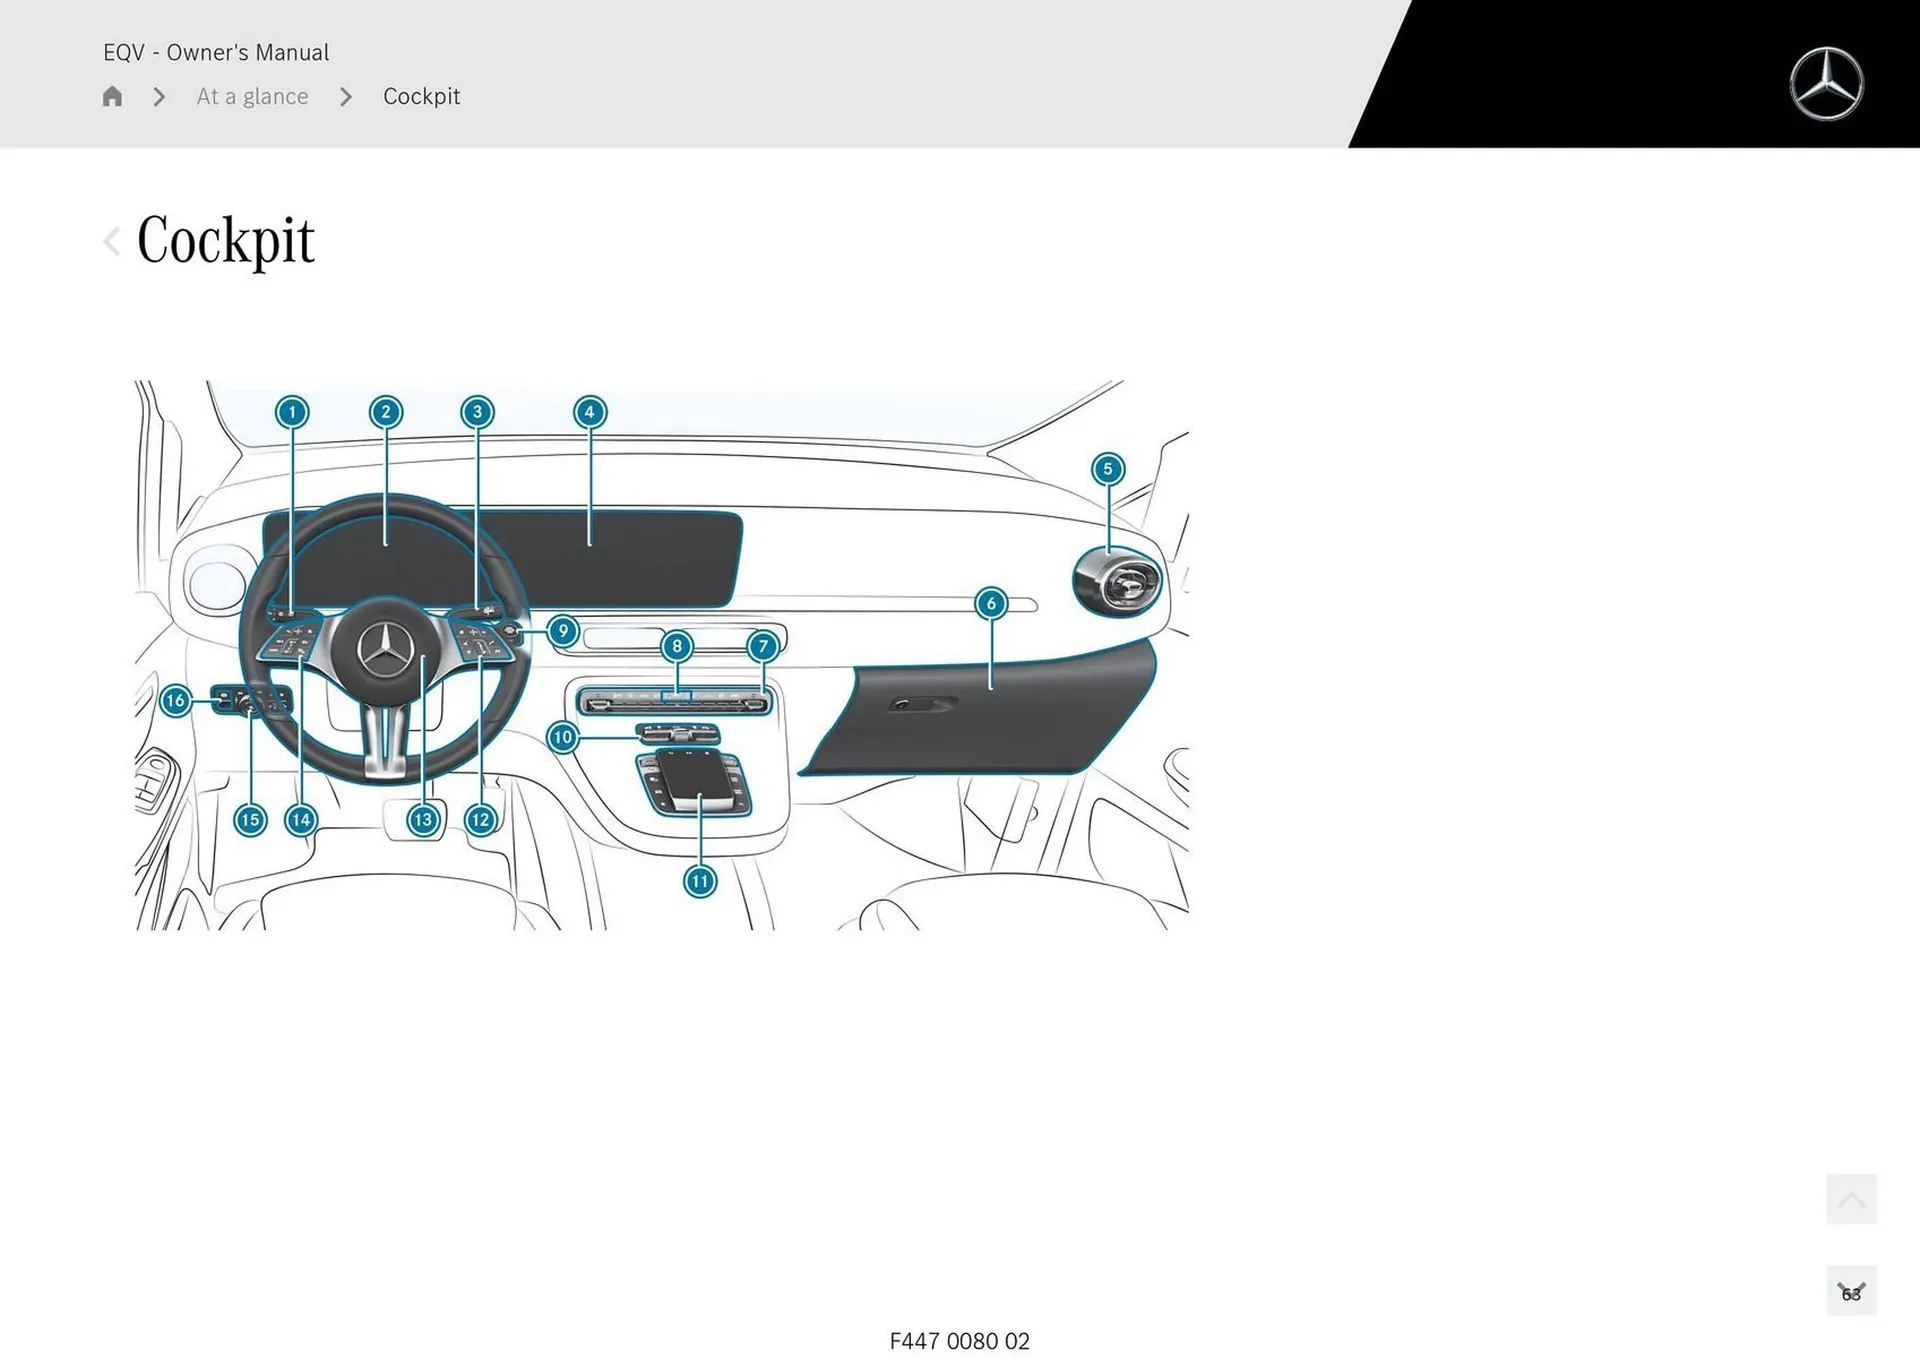Click the Mercedes-Benz star logo
This screenshot has height=1358, width=1920.
point(1828,83)
